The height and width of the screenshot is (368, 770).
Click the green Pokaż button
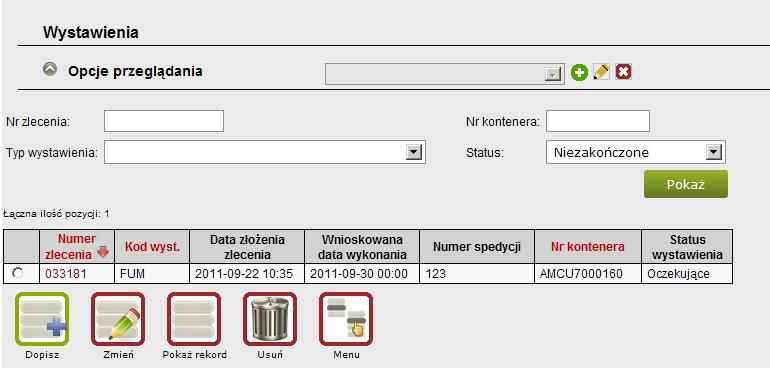point(686,184)
